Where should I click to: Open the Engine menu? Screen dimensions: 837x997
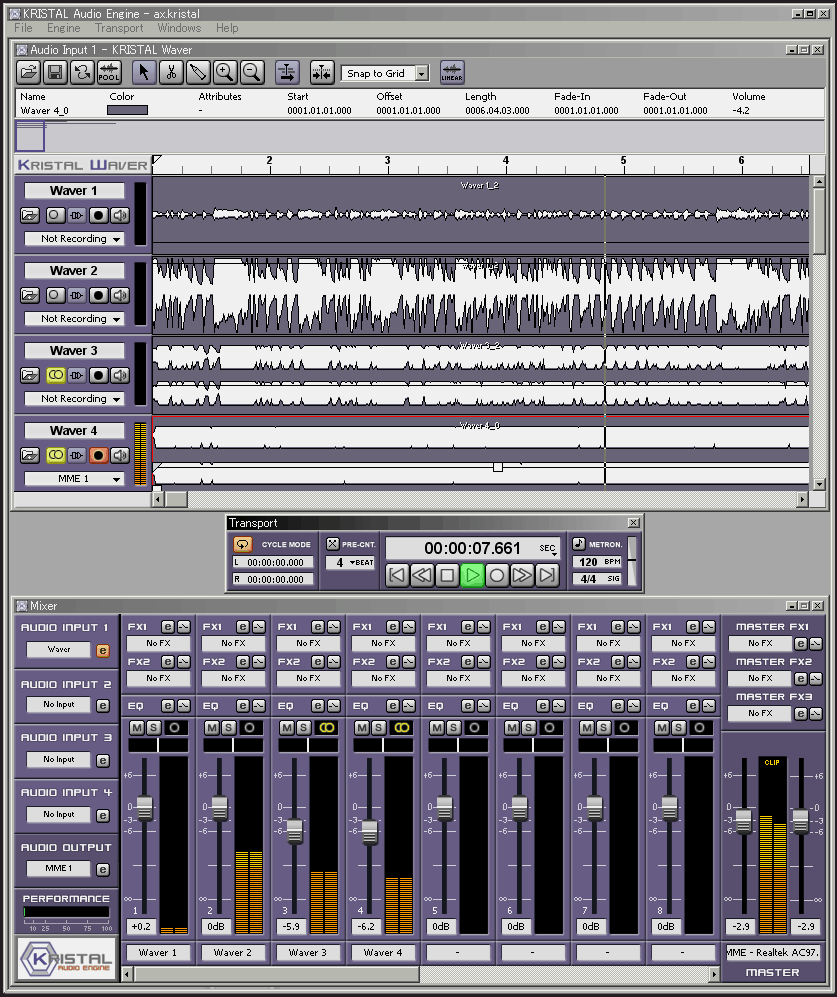63,28
